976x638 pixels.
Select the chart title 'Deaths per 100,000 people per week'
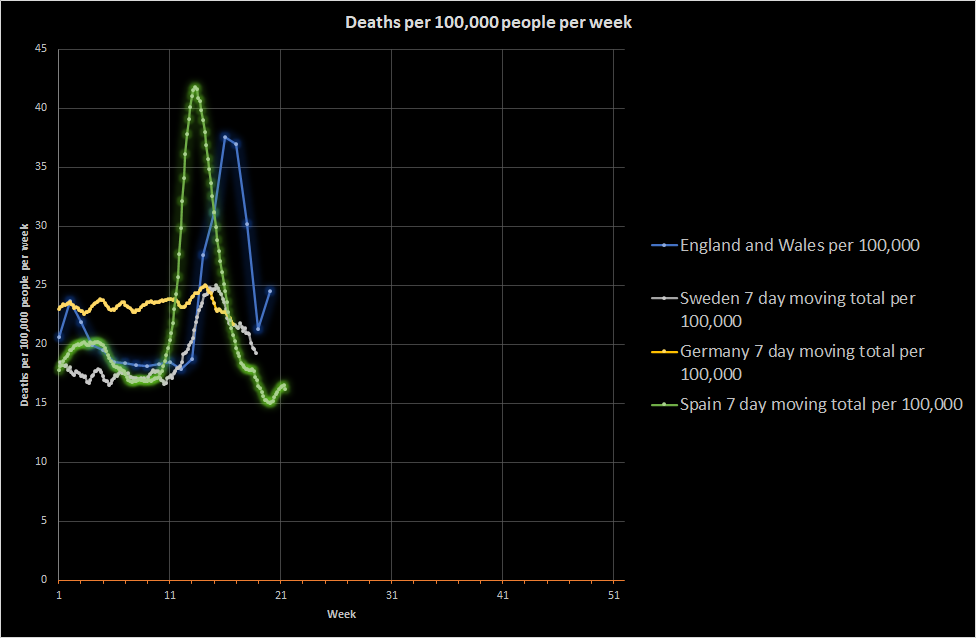(489, 22)
